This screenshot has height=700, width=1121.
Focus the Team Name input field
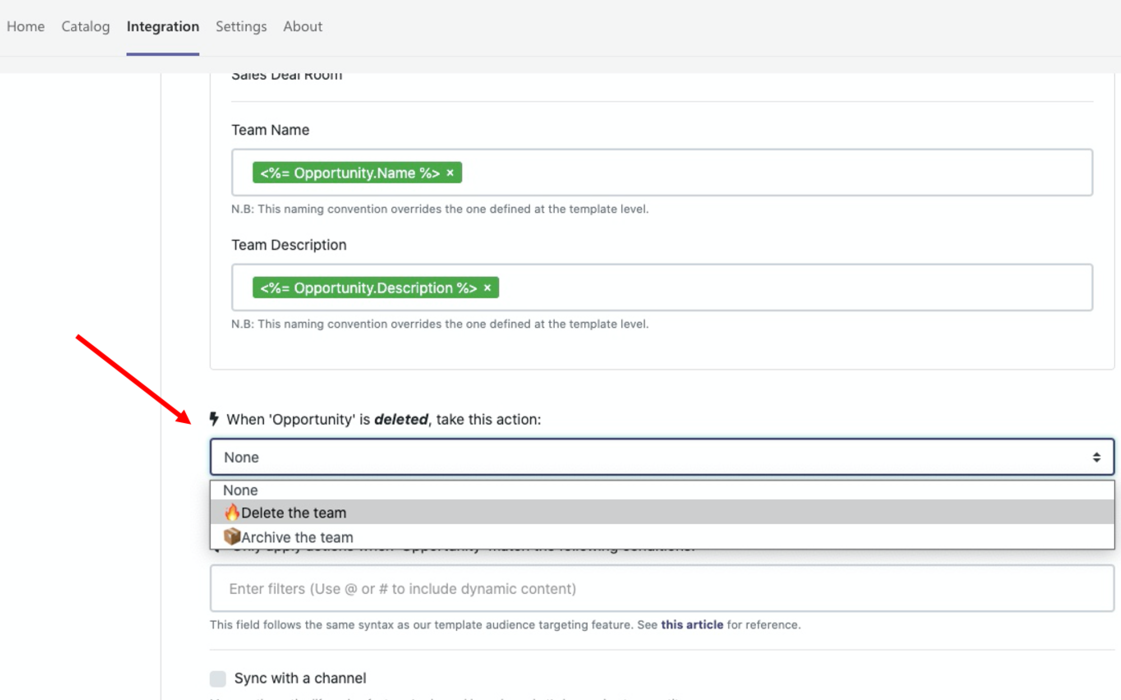click(x=662, y=172)
